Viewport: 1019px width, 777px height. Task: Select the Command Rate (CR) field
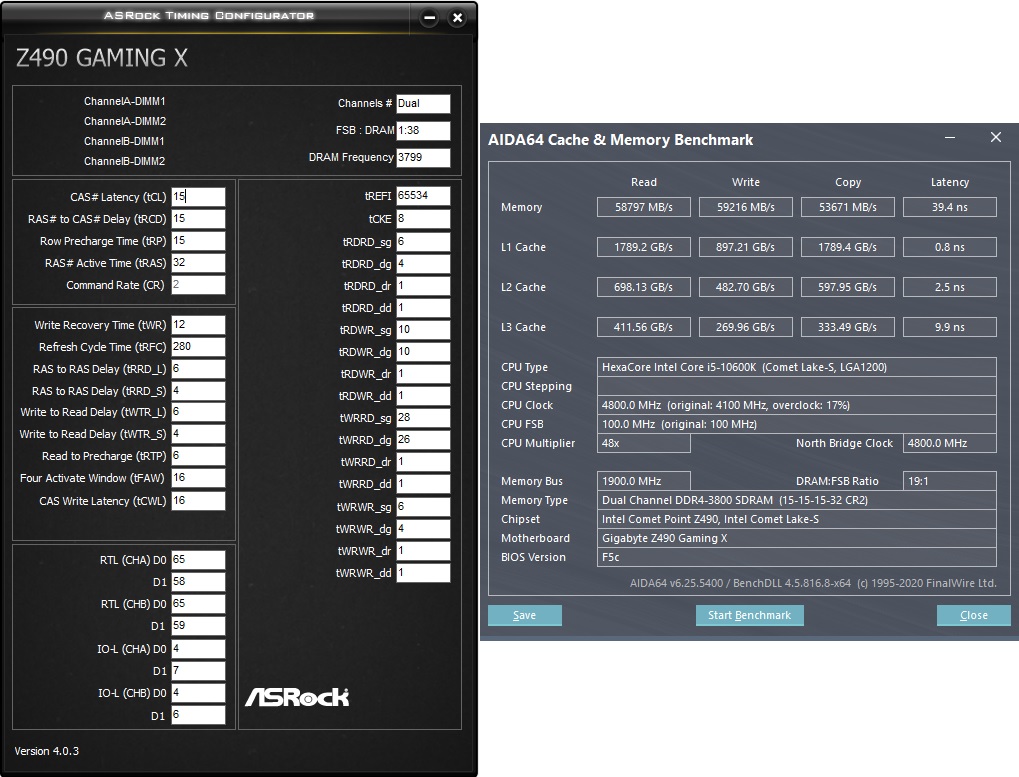pos(198,285)
